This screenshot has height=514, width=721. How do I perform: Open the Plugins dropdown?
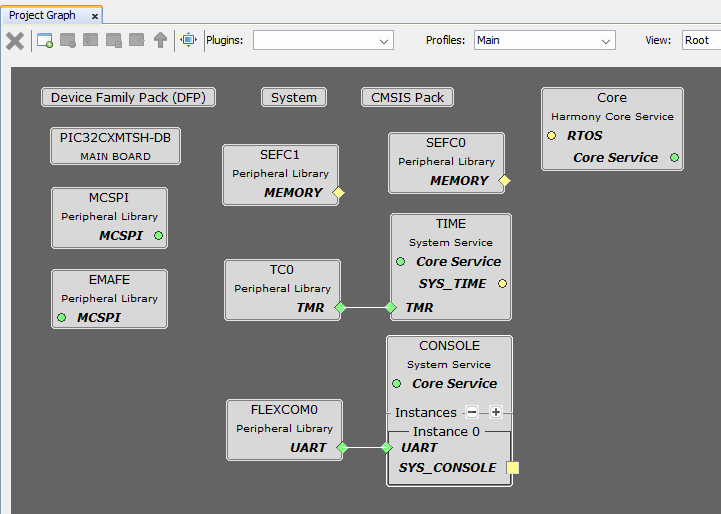click(322, 41)
